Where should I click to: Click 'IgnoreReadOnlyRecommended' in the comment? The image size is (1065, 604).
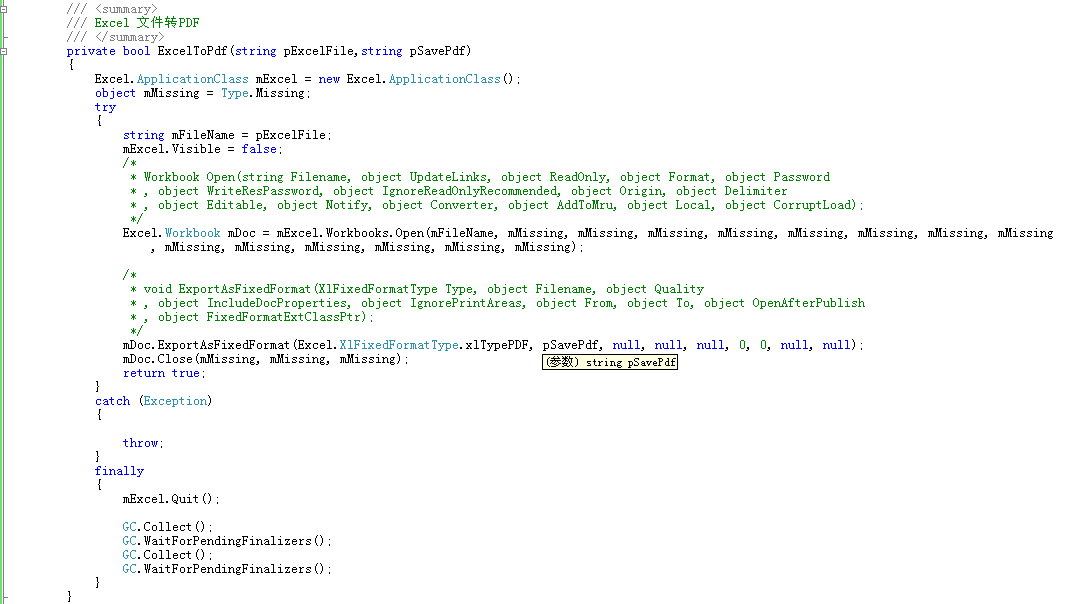469,191
